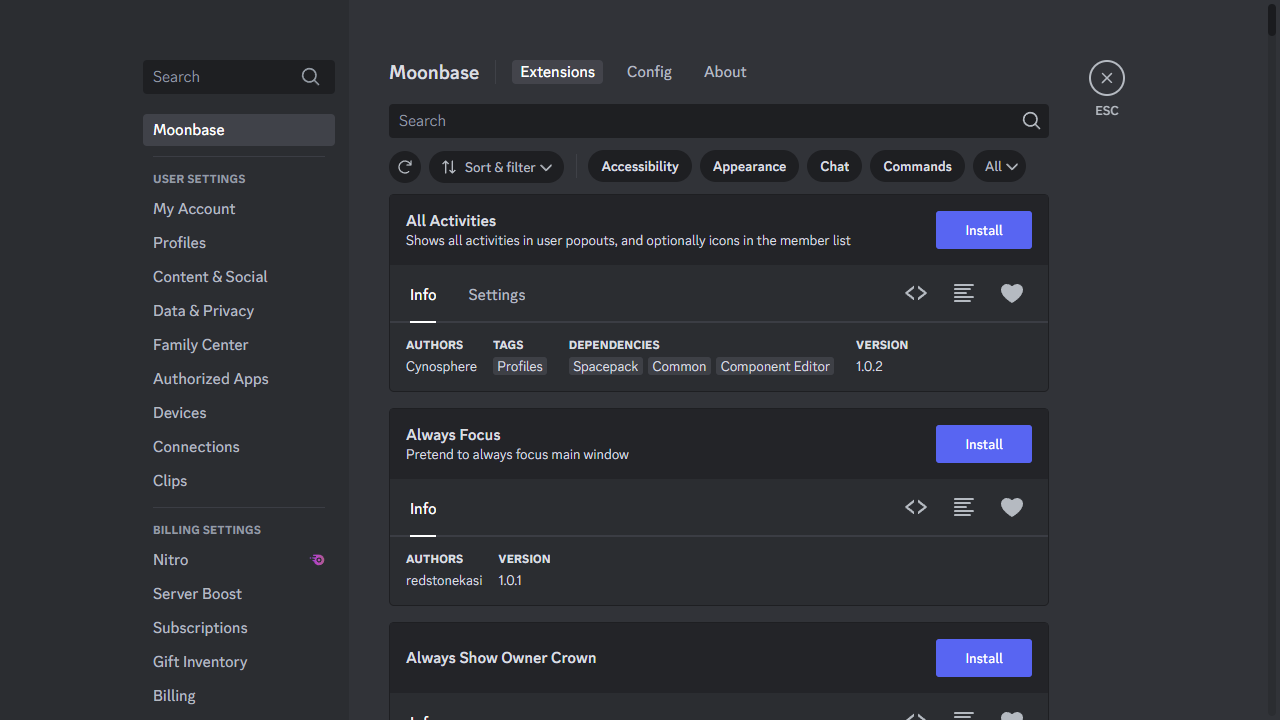Favorite the Always Focus extension
This screenshot has height=720, width=1280.
[x=1011, y=507]
